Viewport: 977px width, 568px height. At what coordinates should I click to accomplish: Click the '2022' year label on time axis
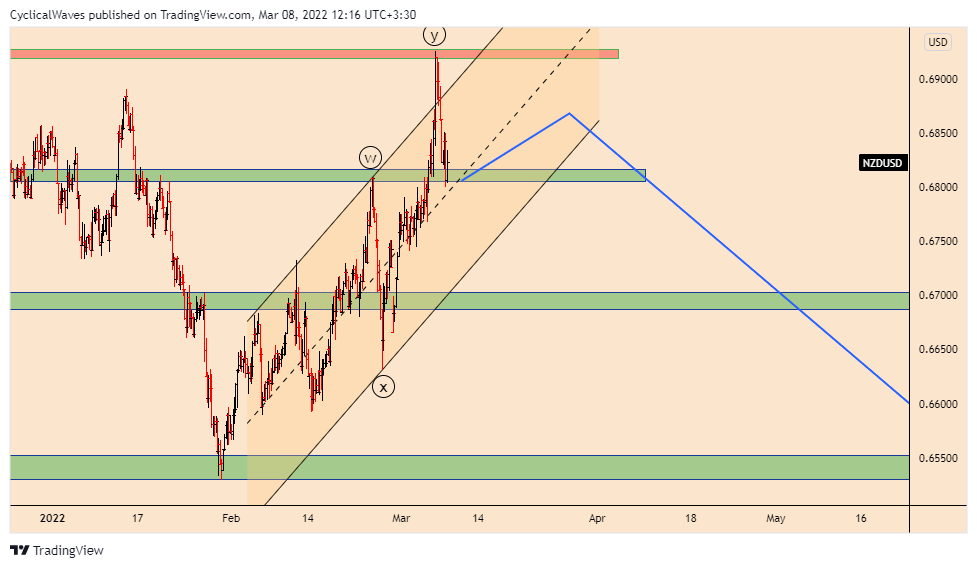click(52, 518)
